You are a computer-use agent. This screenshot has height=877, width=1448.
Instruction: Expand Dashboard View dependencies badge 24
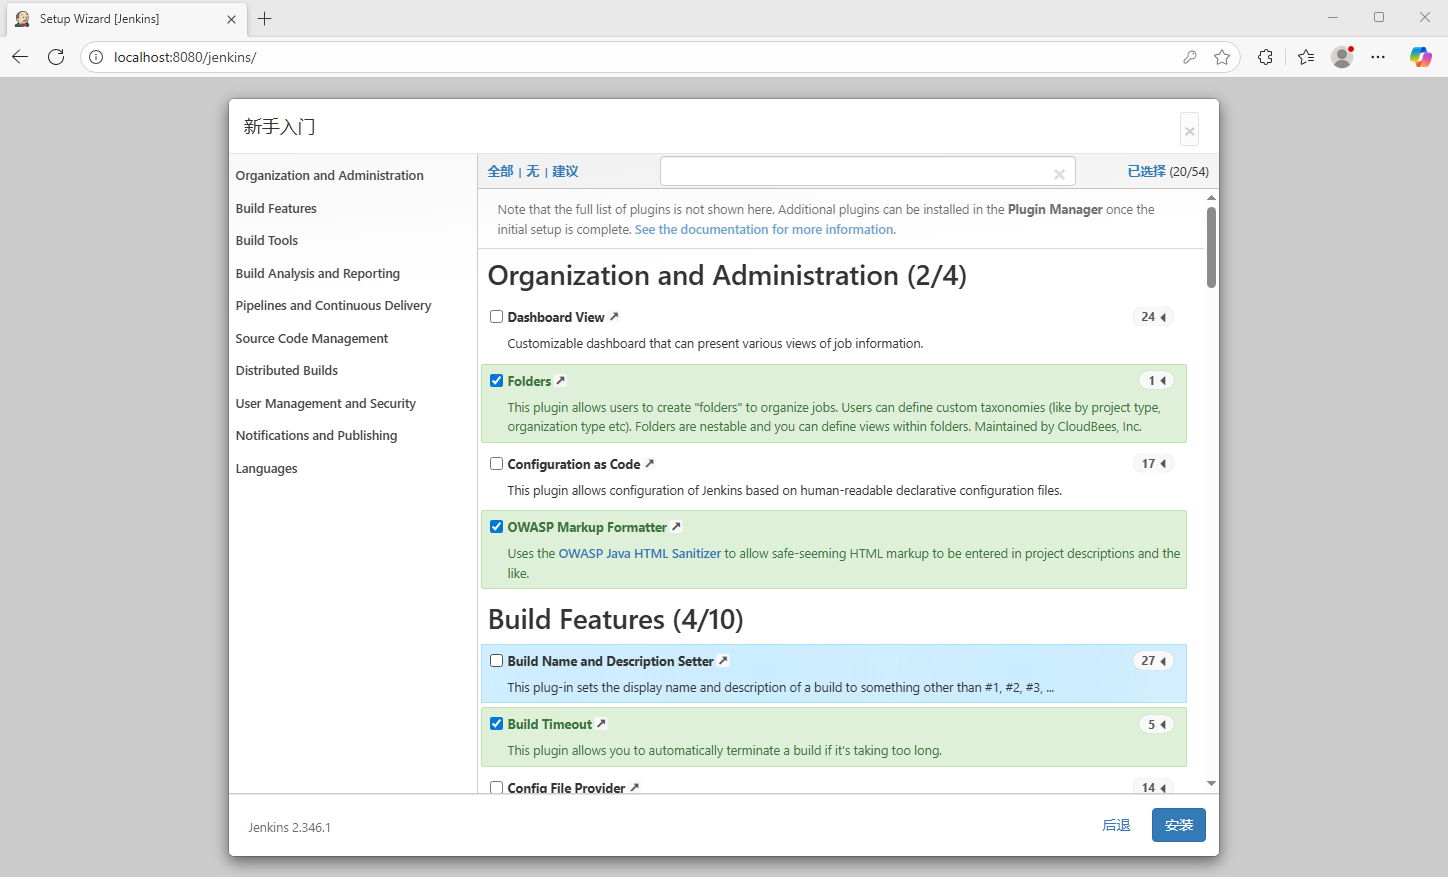point(1153,317)
